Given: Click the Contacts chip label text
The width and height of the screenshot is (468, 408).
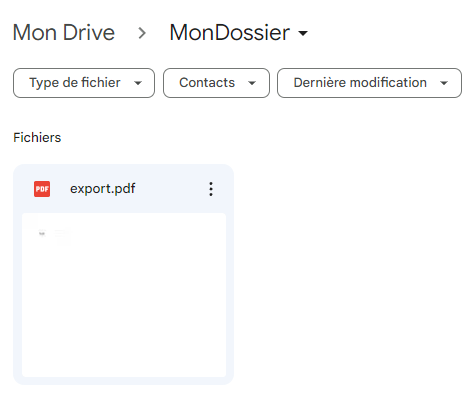Looking at the screenshot, I should [x=207, y=83].
